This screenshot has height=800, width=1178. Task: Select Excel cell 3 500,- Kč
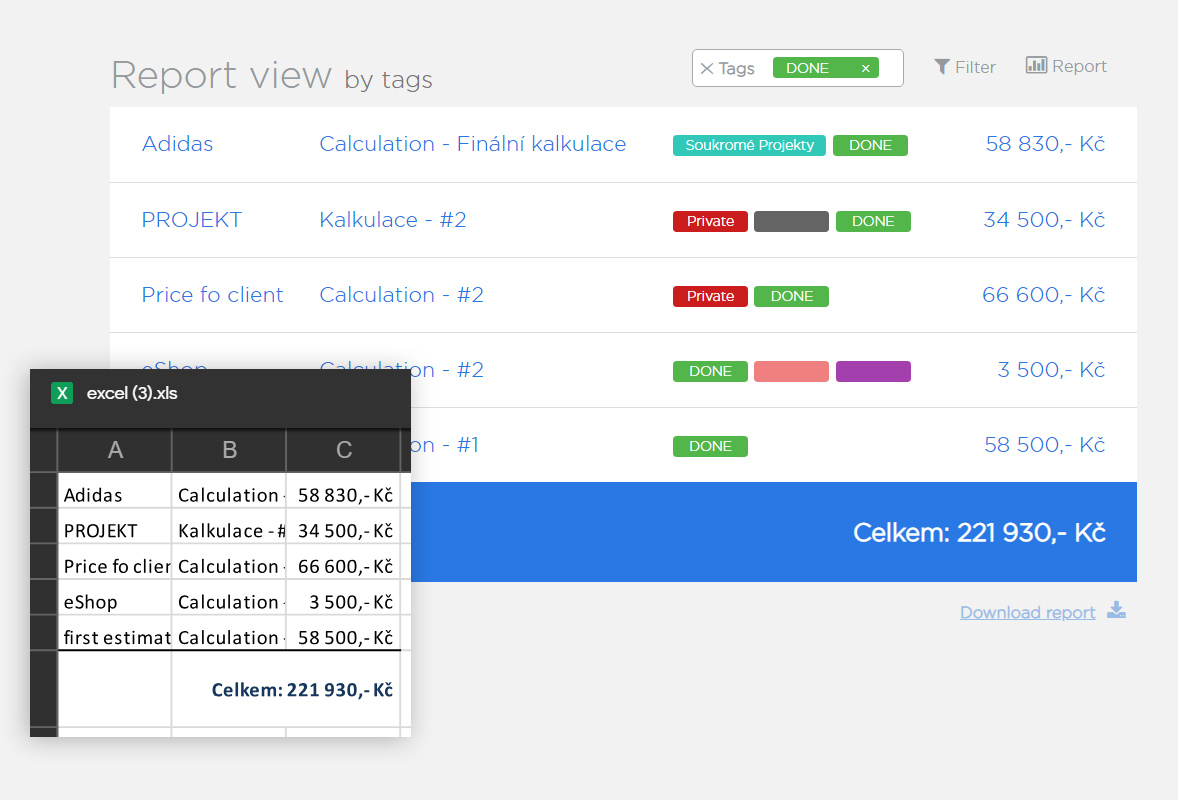[x=343, y=597]
